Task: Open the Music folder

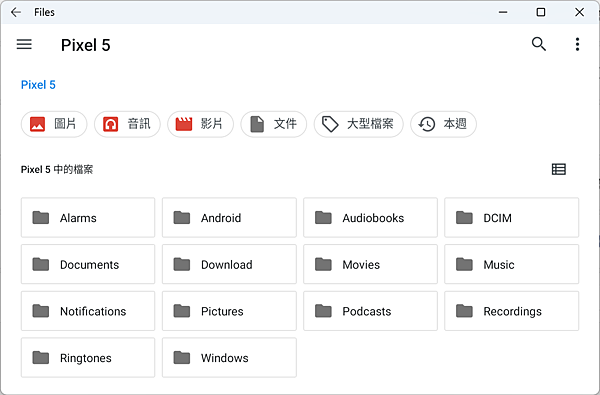Action: [x=512, y=264]
